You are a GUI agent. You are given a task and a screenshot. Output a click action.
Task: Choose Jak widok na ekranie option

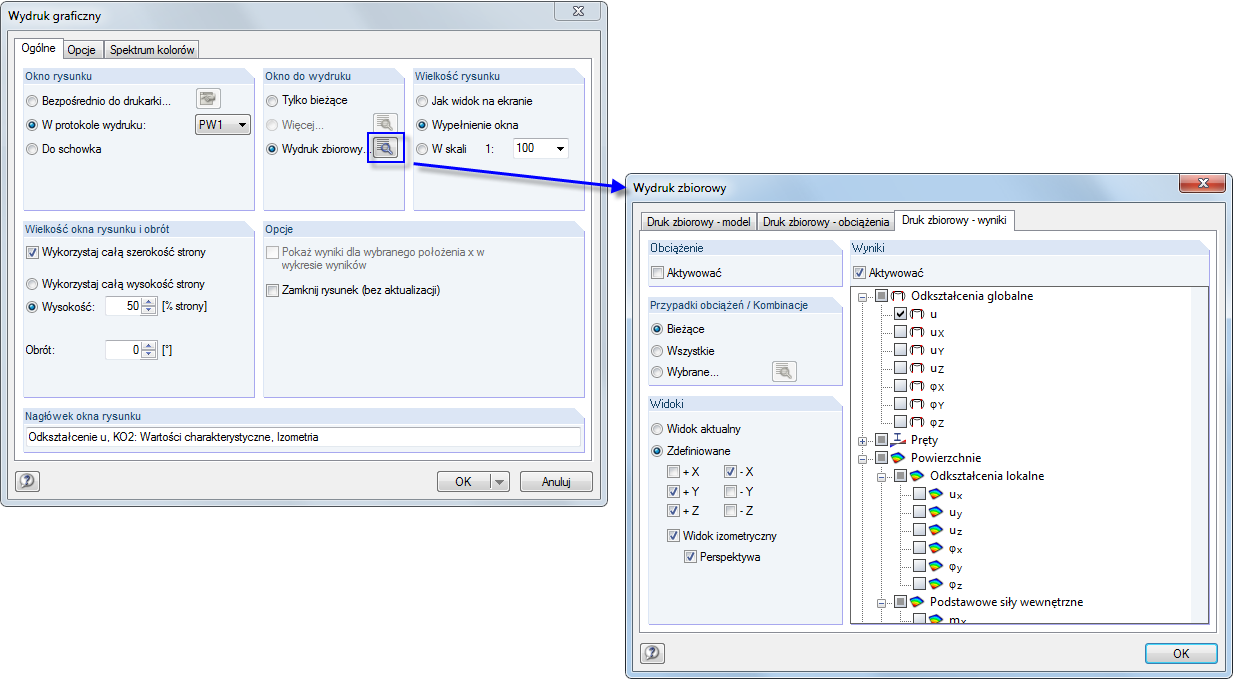(423, 101)
